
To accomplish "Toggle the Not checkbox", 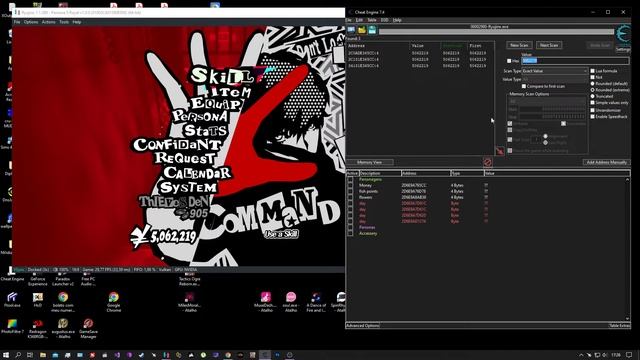I will [x=593, y=77].
